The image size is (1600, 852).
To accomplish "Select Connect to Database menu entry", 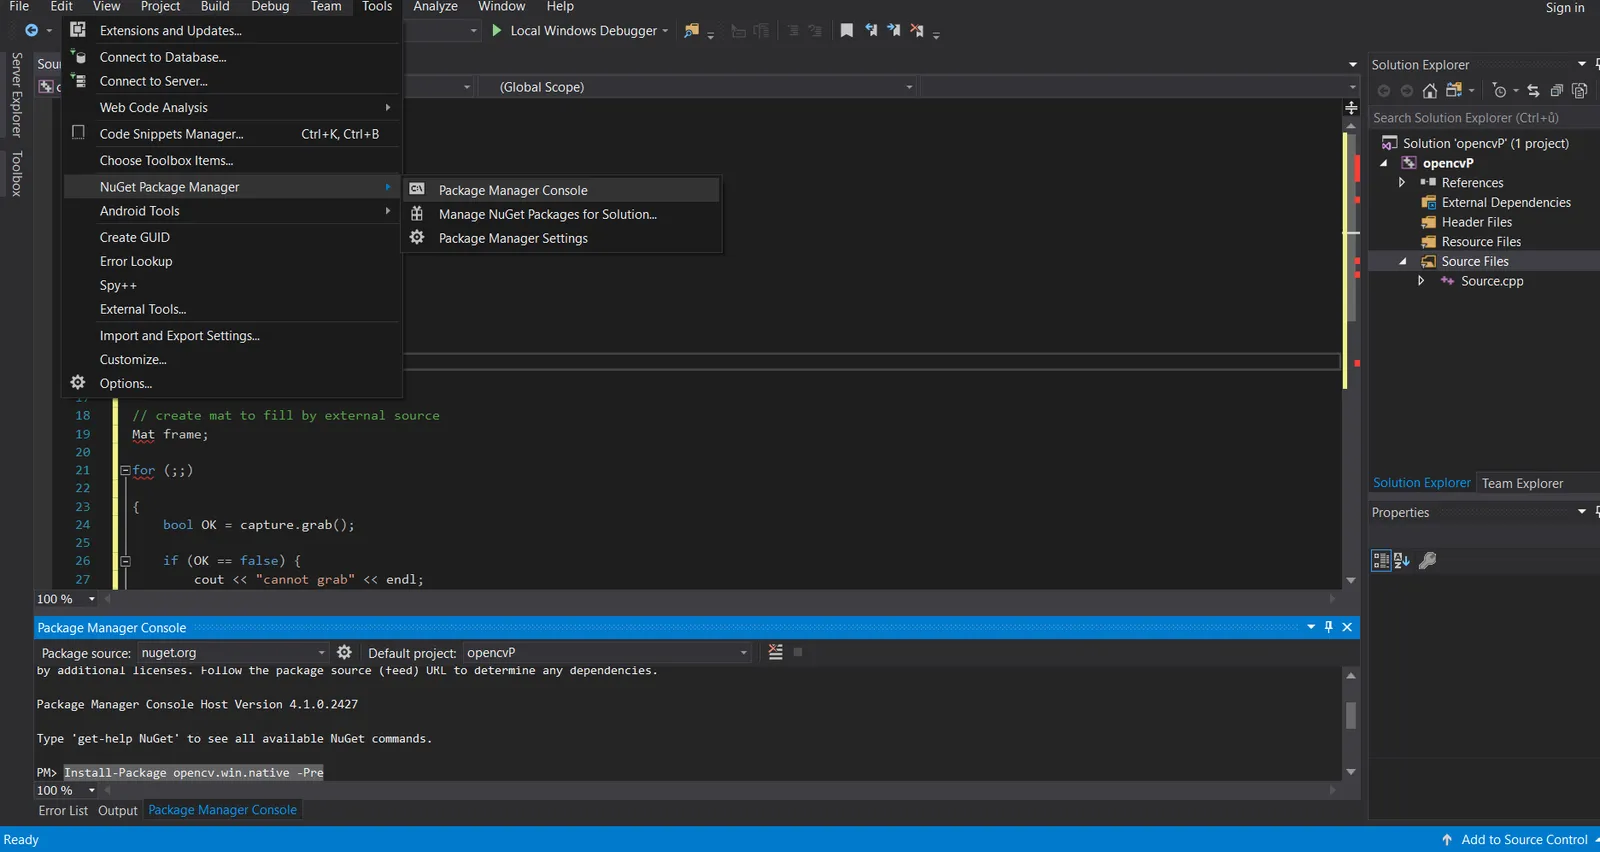I will (232, 57).
